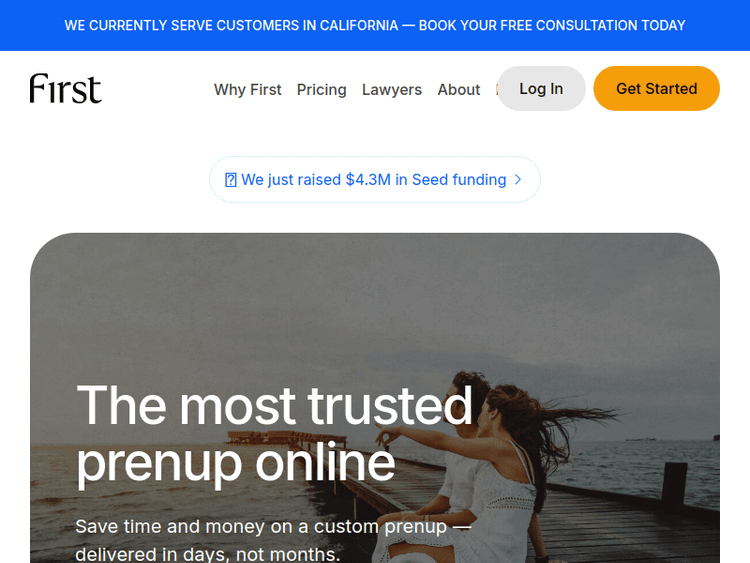Click the free consultation banner text
This screenshot has height=563, width=750.
click(x=552, y=25)
